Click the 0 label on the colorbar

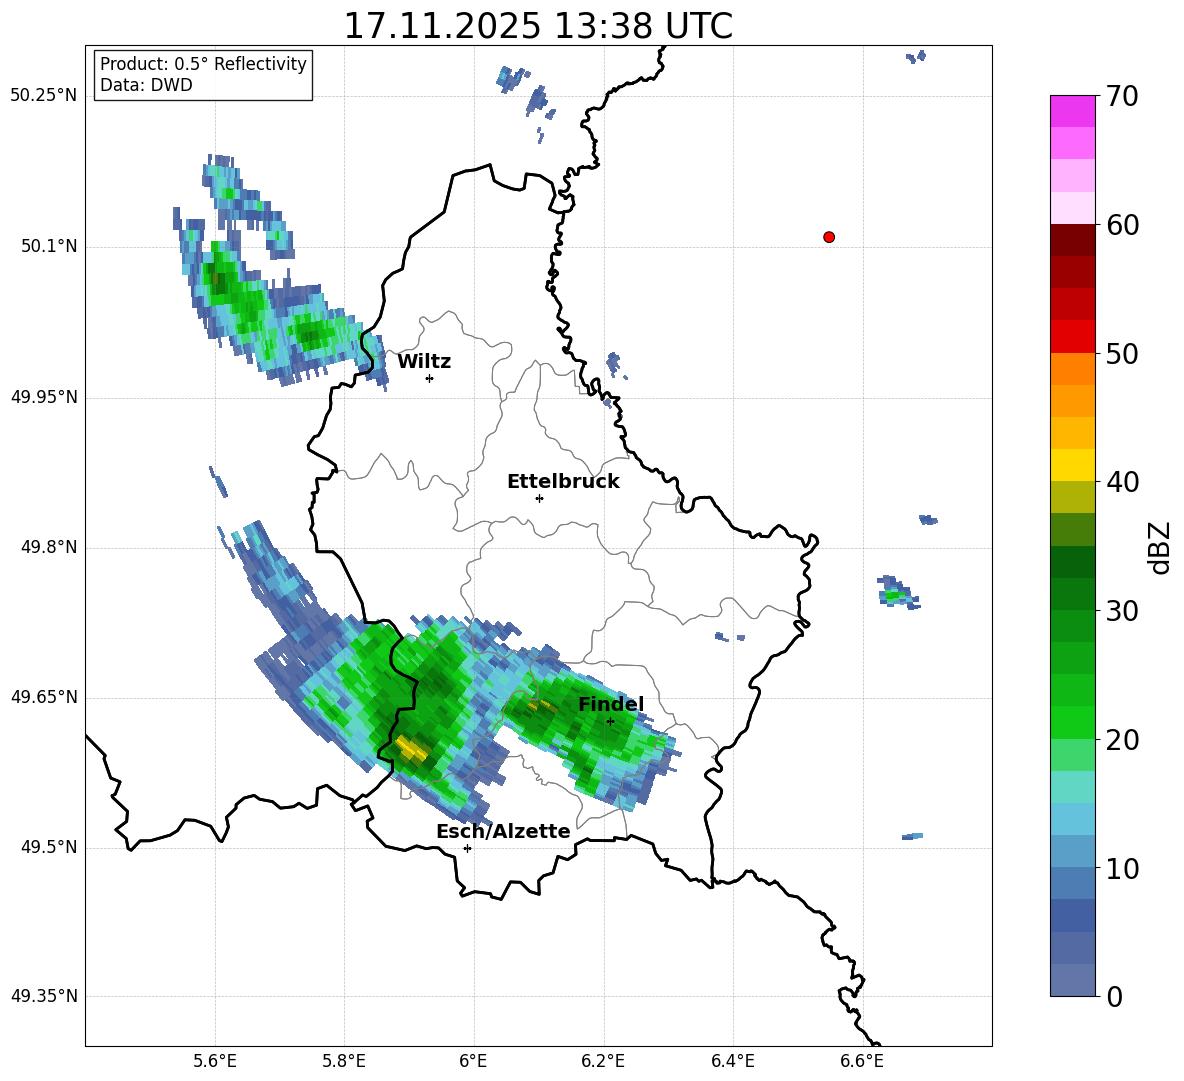(x=1114, y=996)
